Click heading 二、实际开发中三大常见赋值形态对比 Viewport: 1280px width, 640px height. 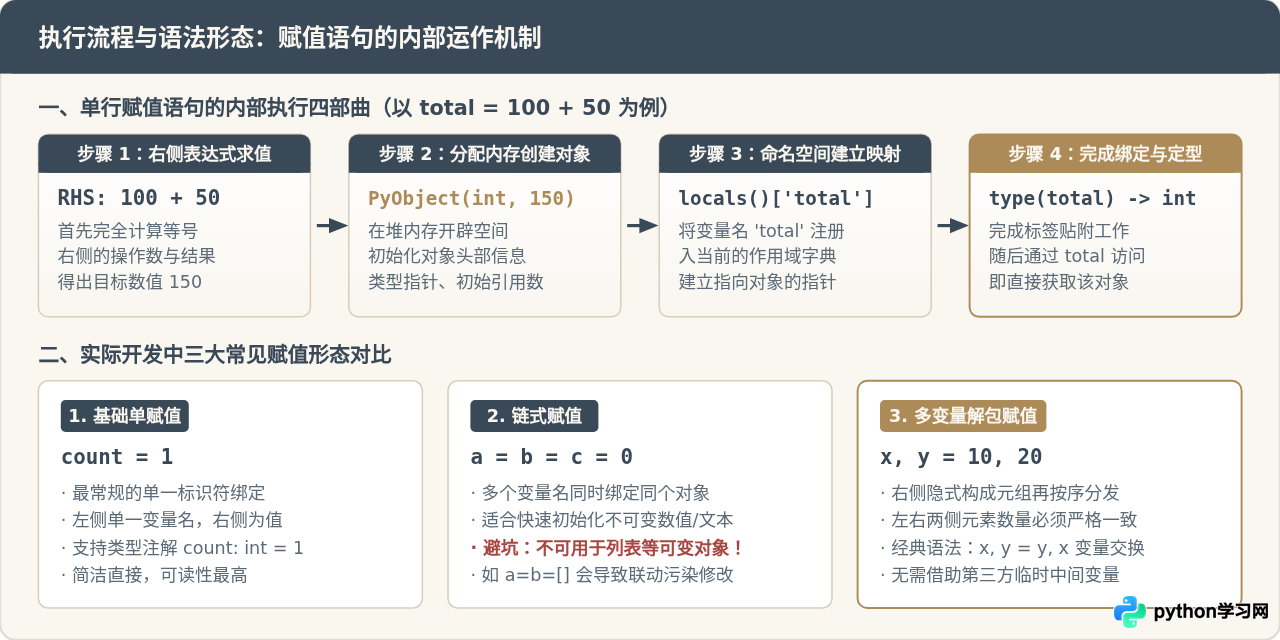click(x=215, y=355)
